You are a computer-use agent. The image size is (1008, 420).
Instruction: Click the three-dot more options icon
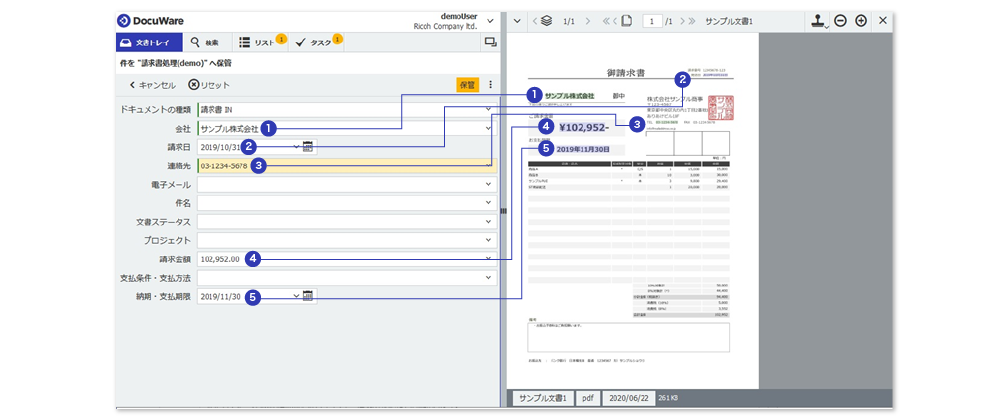(490, 85)
